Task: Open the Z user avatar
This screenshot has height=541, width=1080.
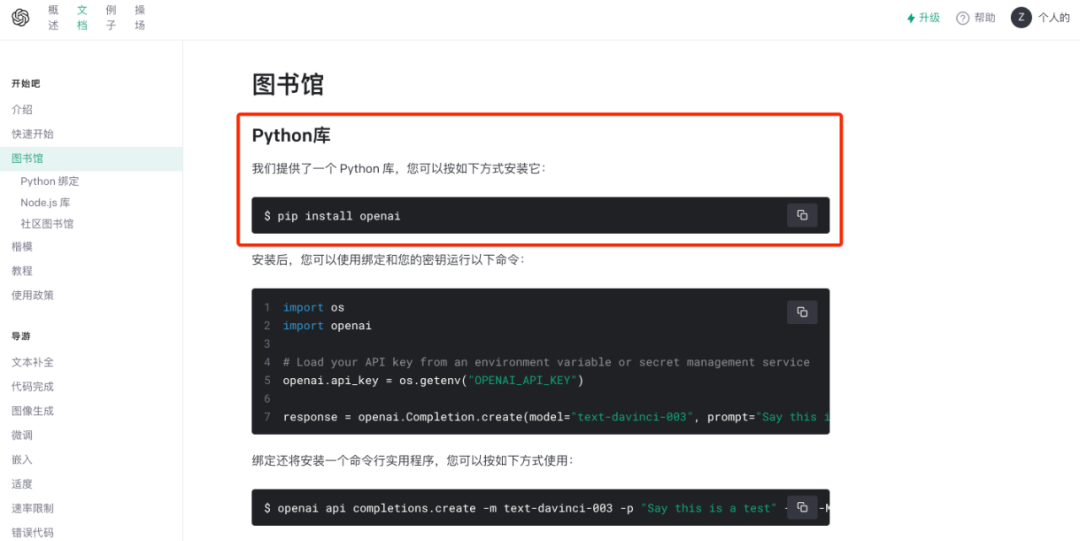Action: [x=1021, y=18]
